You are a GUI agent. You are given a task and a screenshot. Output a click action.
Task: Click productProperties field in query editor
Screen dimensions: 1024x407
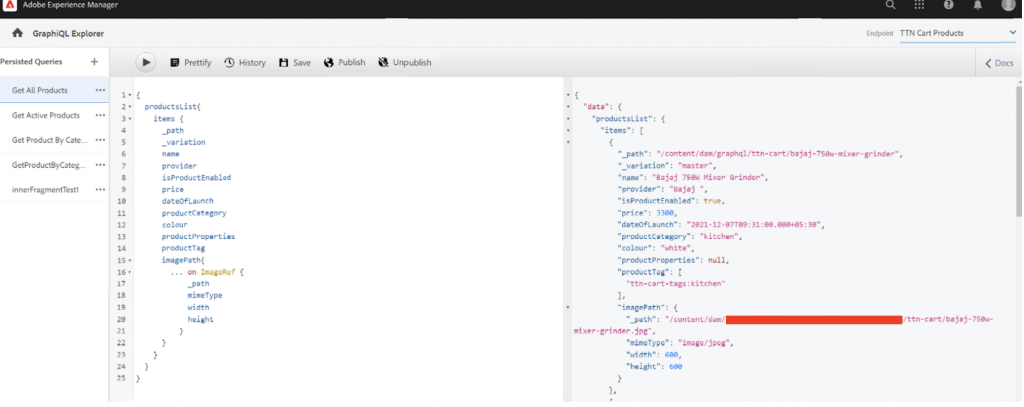point(199,236)
